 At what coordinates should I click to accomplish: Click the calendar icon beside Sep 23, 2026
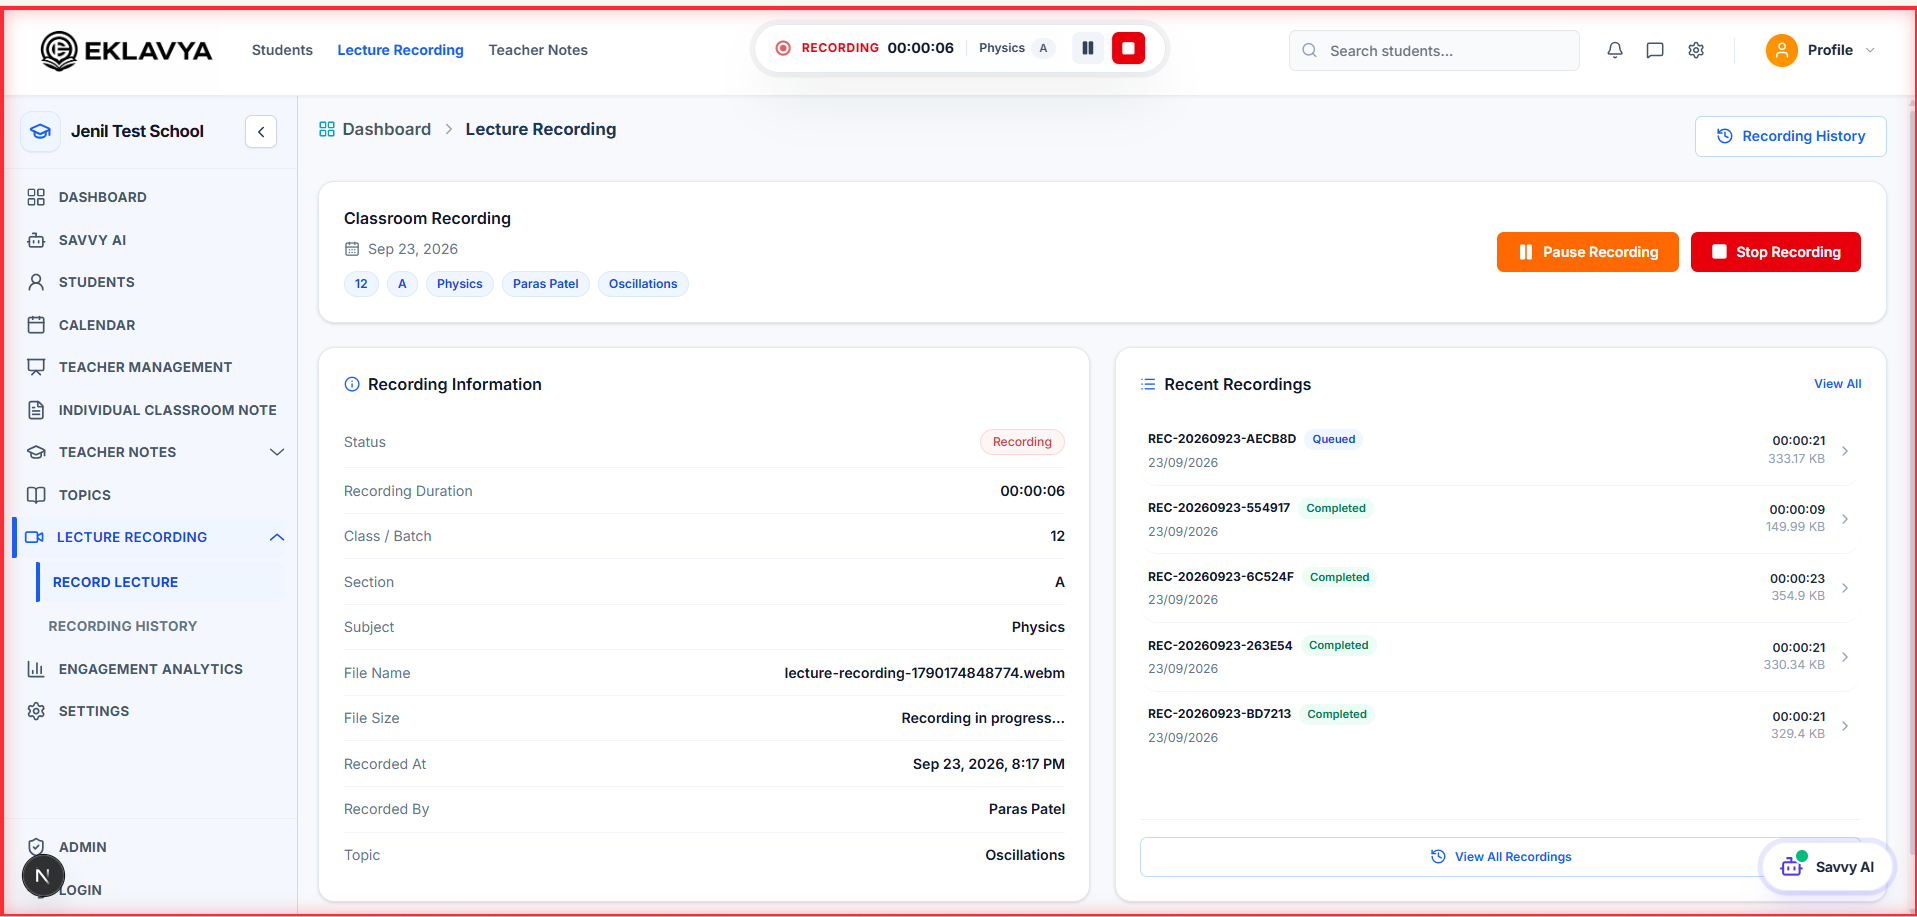[x=351, y=249]
